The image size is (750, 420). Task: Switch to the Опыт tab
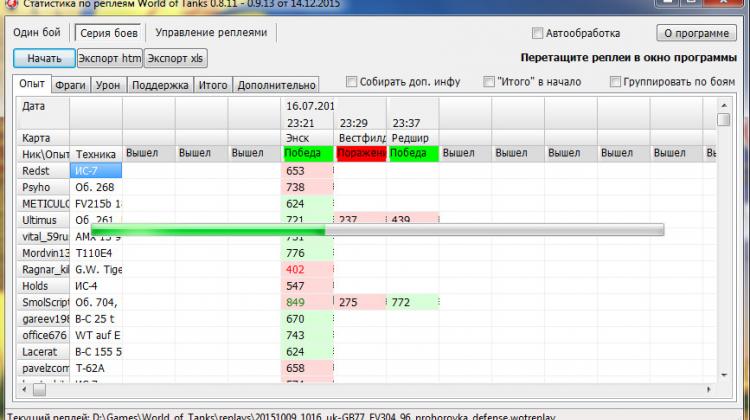(32, 84)
